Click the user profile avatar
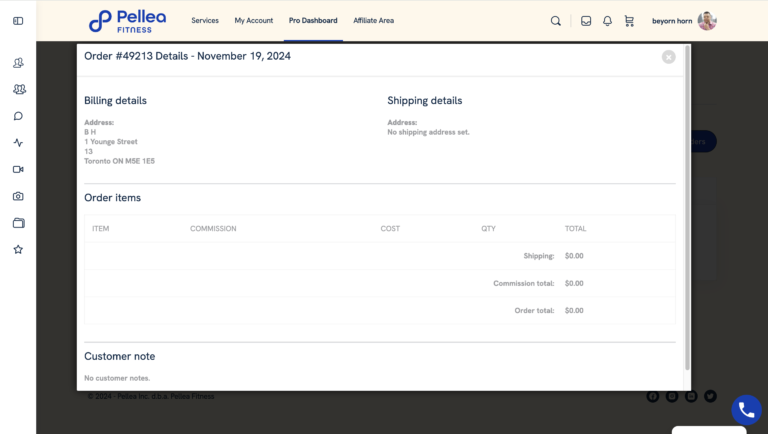The height and width of the screenshot is (434, 768). [x=707, y=21]
